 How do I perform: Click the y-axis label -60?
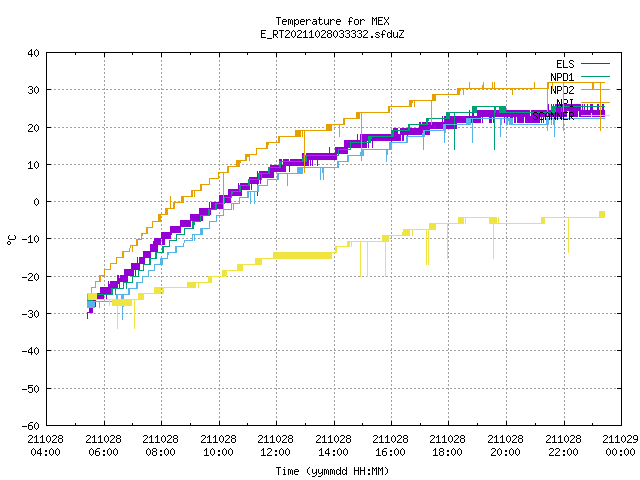click(31, 426)
